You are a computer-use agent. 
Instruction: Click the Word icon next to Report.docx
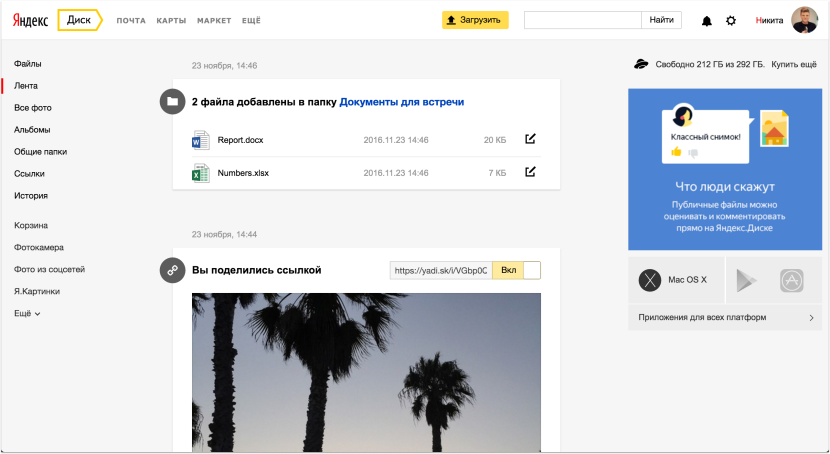coord(200,140)
